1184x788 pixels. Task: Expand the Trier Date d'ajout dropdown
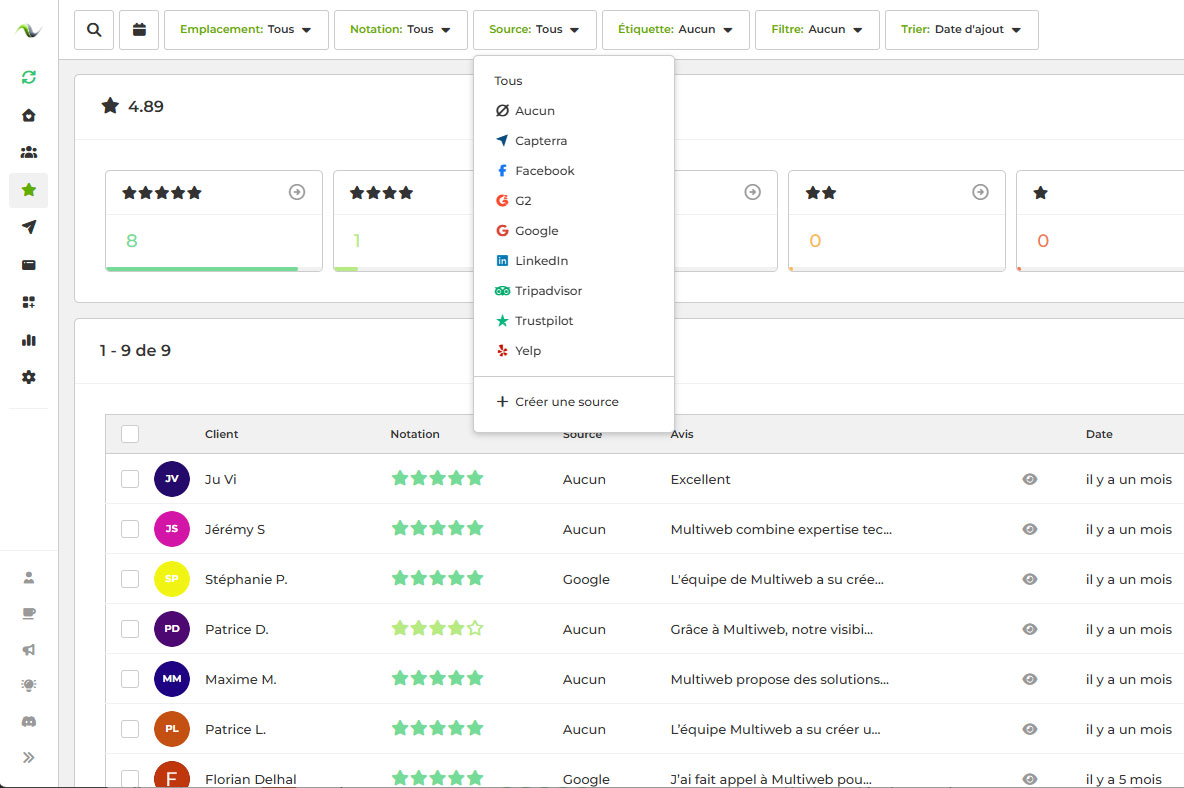pyautogui.click(x=961, y=30)
